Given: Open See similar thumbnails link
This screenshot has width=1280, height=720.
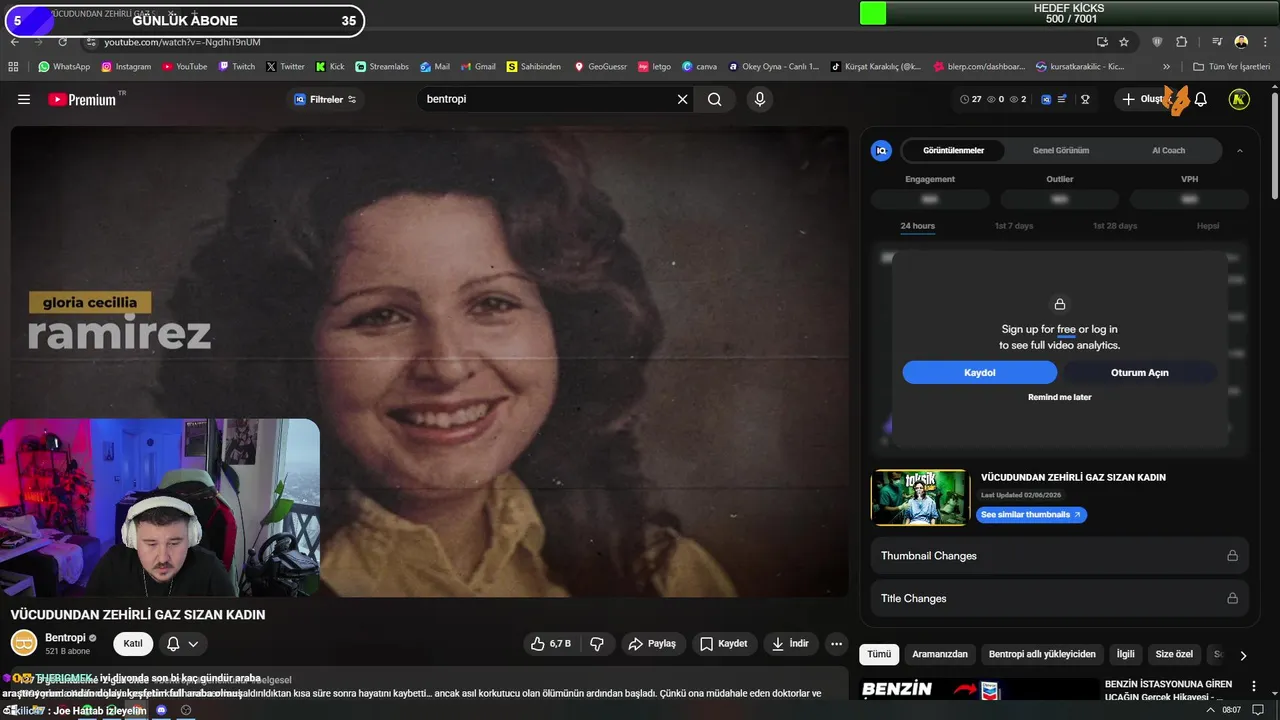Looking at the screenshot, I should click(1031, 514).
